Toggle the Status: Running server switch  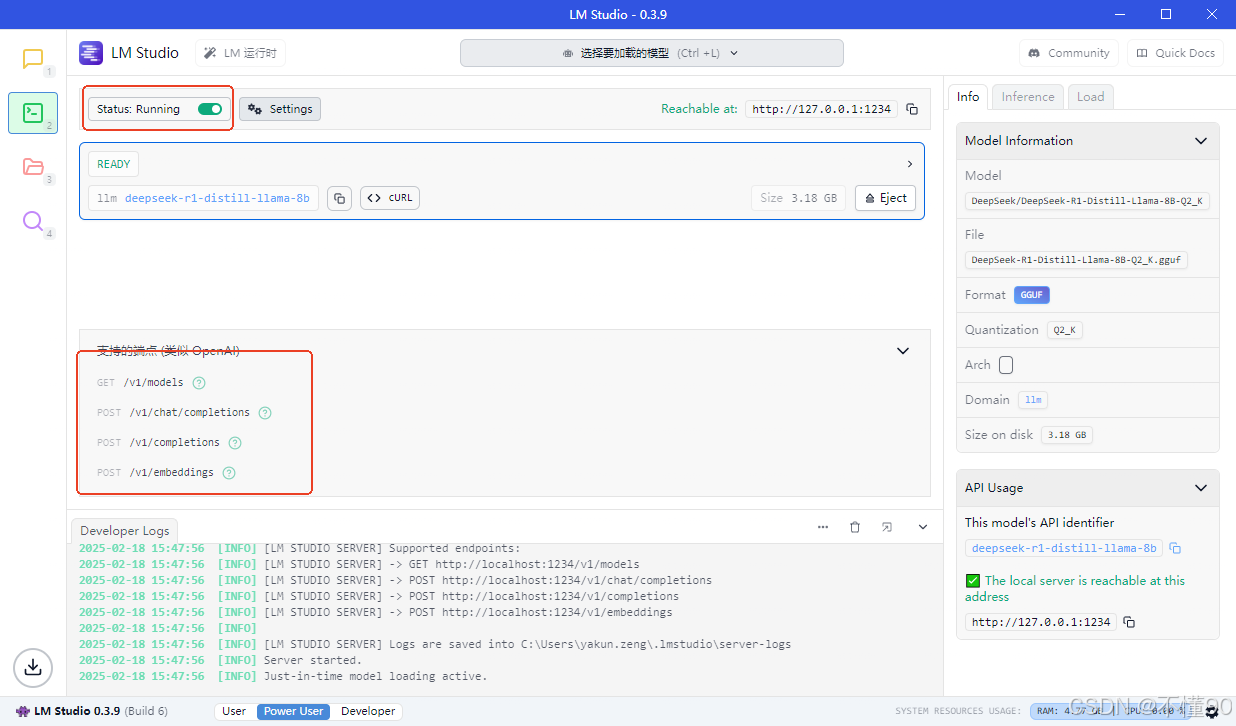(x=207, y=109)
